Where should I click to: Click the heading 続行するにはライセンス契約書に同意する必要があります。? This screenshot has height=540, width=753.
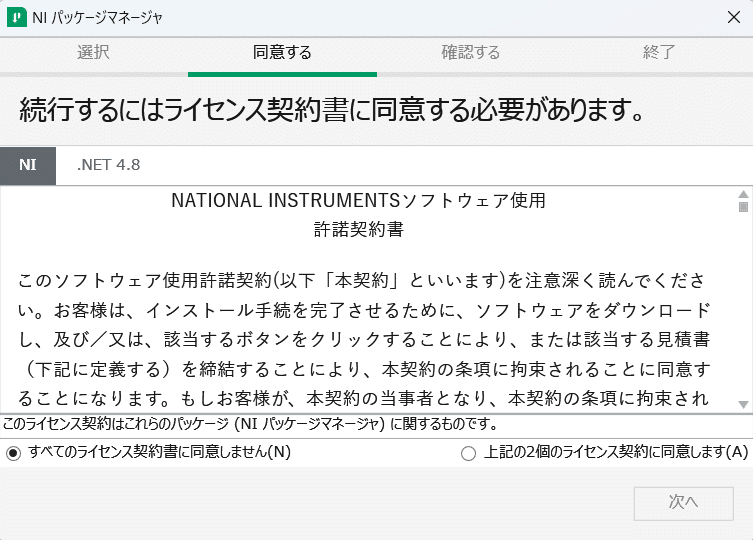[331, 110]
